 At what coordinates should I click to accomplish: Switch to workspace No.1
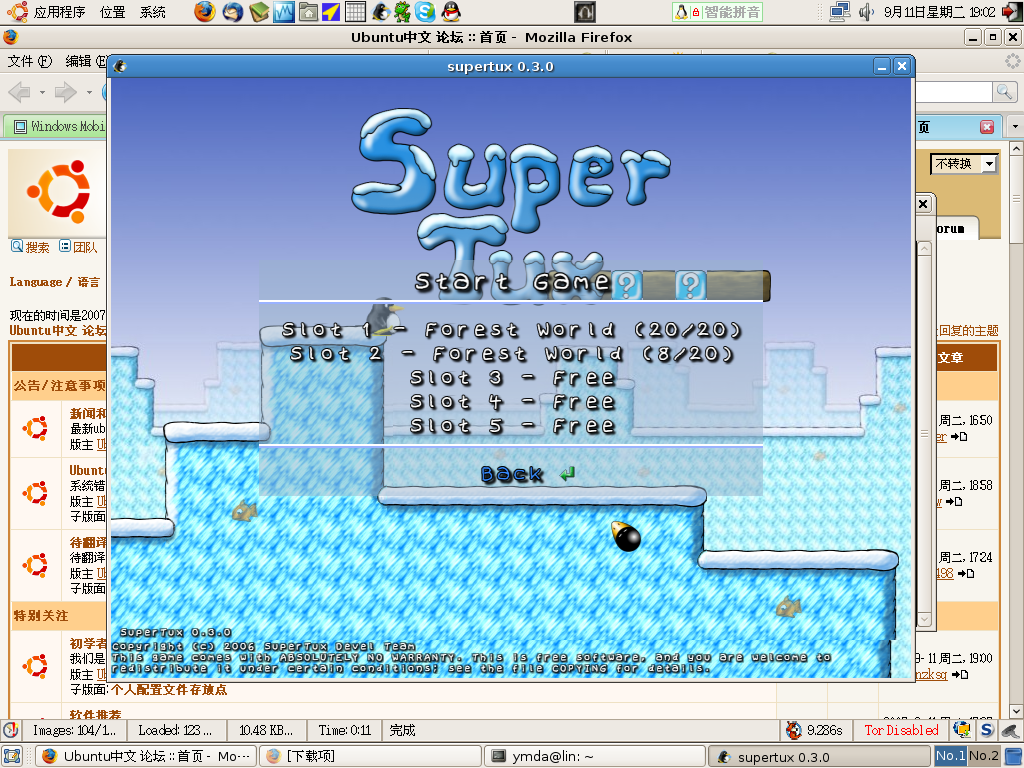point(950,756)
